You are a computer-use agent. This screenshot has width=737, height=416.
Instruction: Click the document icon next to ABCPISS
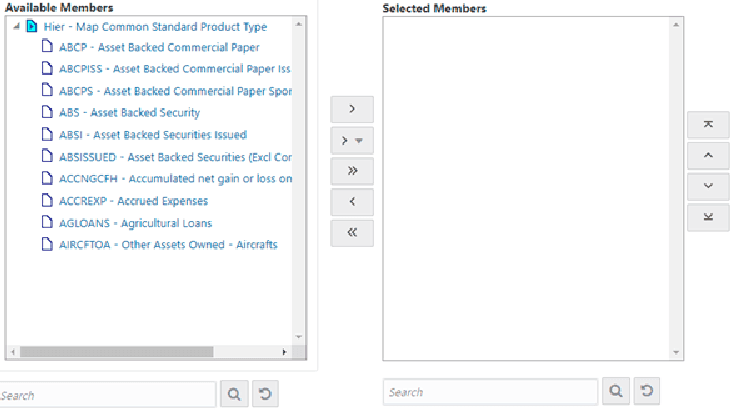(47, 68)
